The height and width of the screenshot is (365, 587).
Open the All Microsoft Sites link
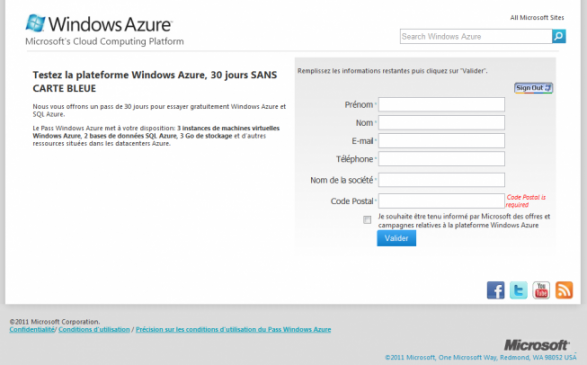(537, 18)
